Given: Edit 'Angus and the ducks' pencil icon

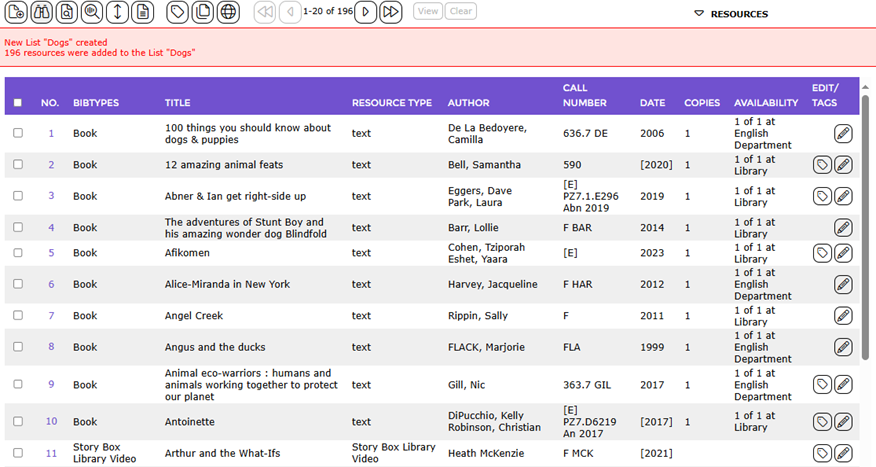Looking at the screenshot, I should (x=843, y=347).
